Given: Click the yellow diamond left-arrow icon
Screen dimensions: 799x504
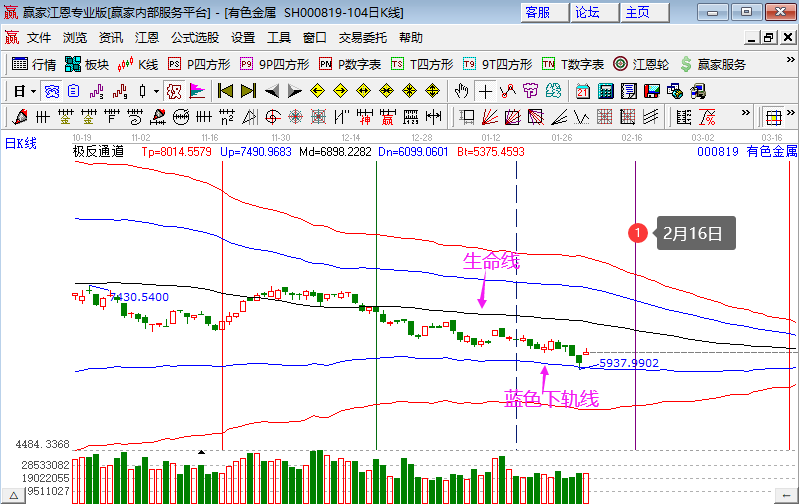Looking at the screenshot, I should pyautogui.click(x=317, y=92).
